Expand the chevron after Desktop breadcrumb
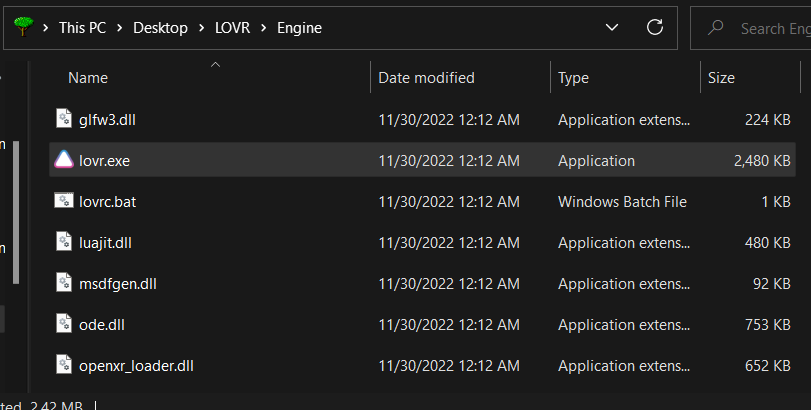Viewport: 811px width, 410px height. 202,28
